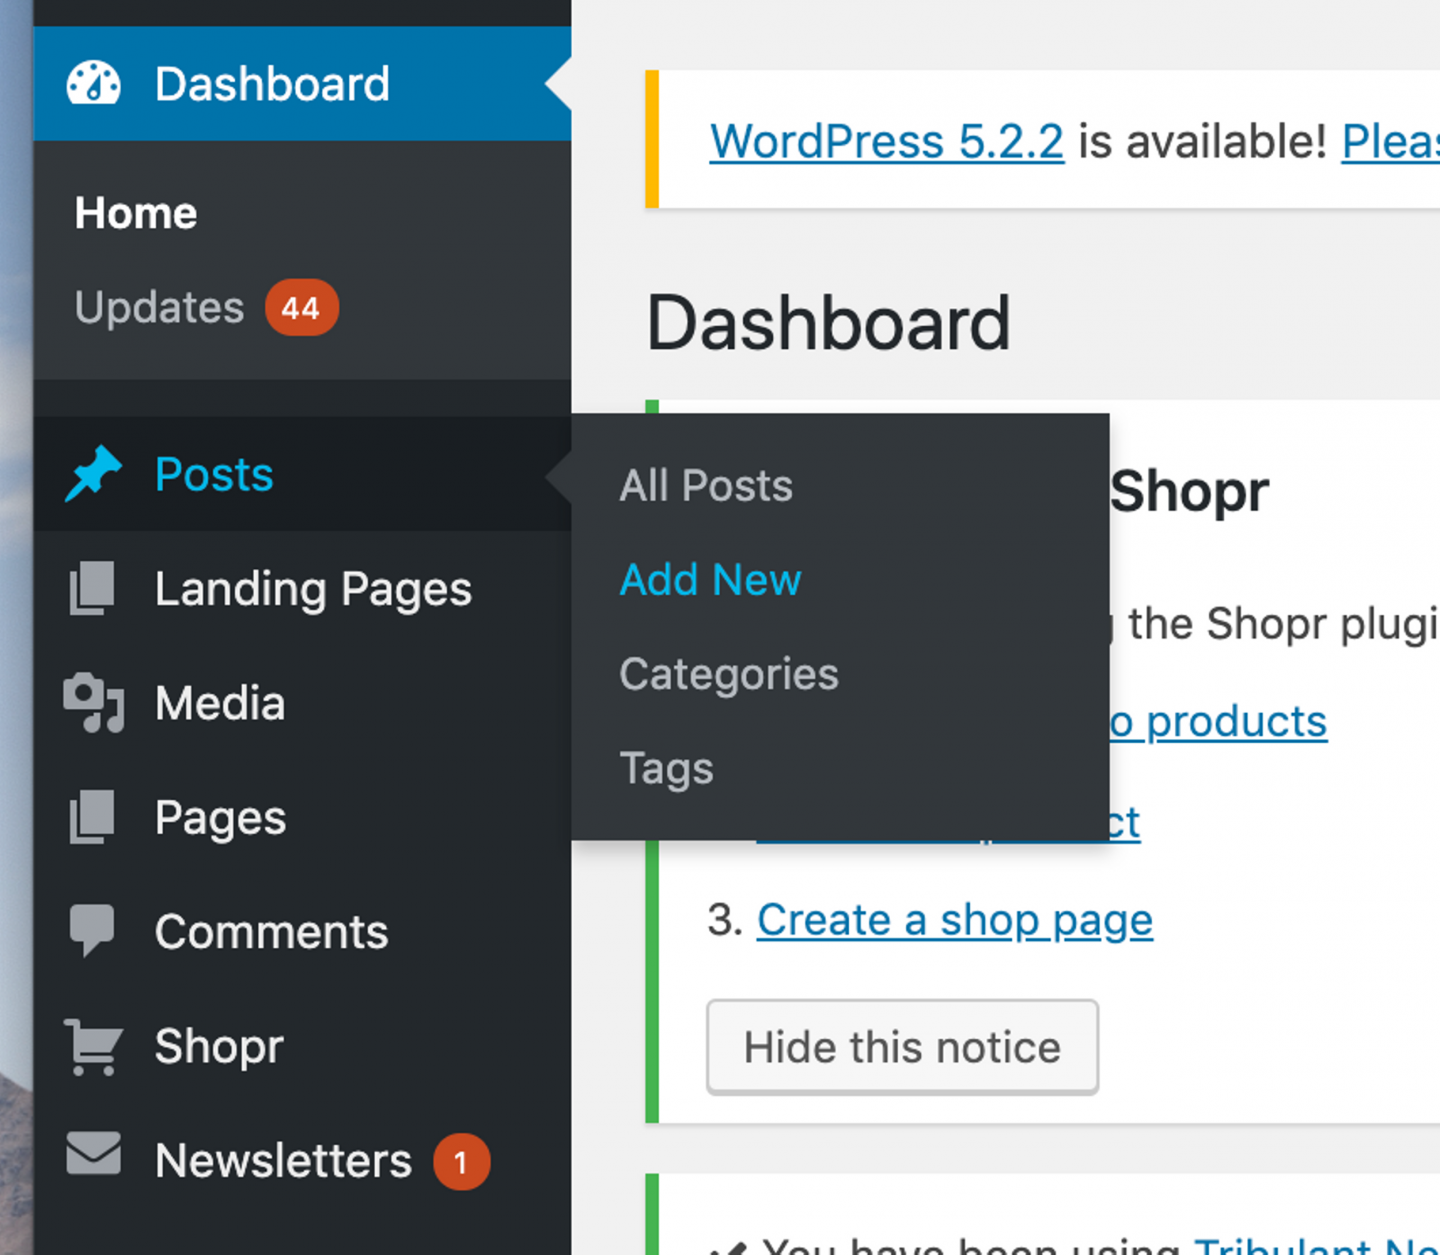Open the Dashboard menu item
Screen dimensions: 1440x1255
pyautogui.click(x=302, y=84)
